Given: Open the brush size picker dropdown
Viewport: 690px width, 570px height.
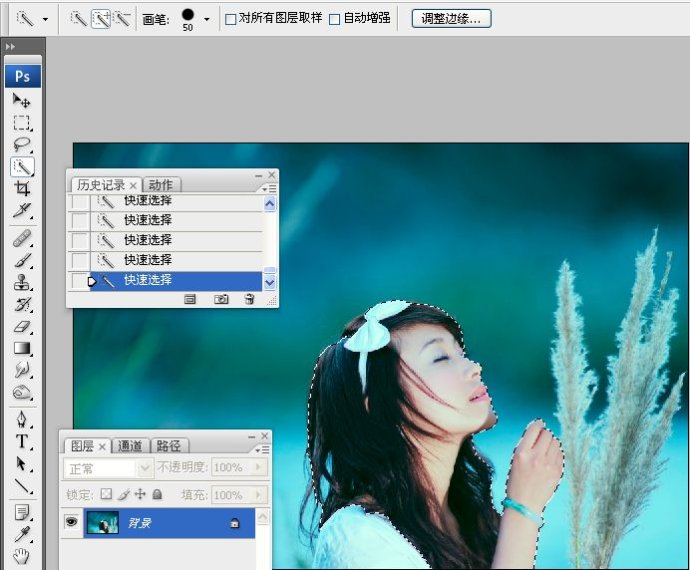Looking at the screenshot, I should [x=207, y=19].
